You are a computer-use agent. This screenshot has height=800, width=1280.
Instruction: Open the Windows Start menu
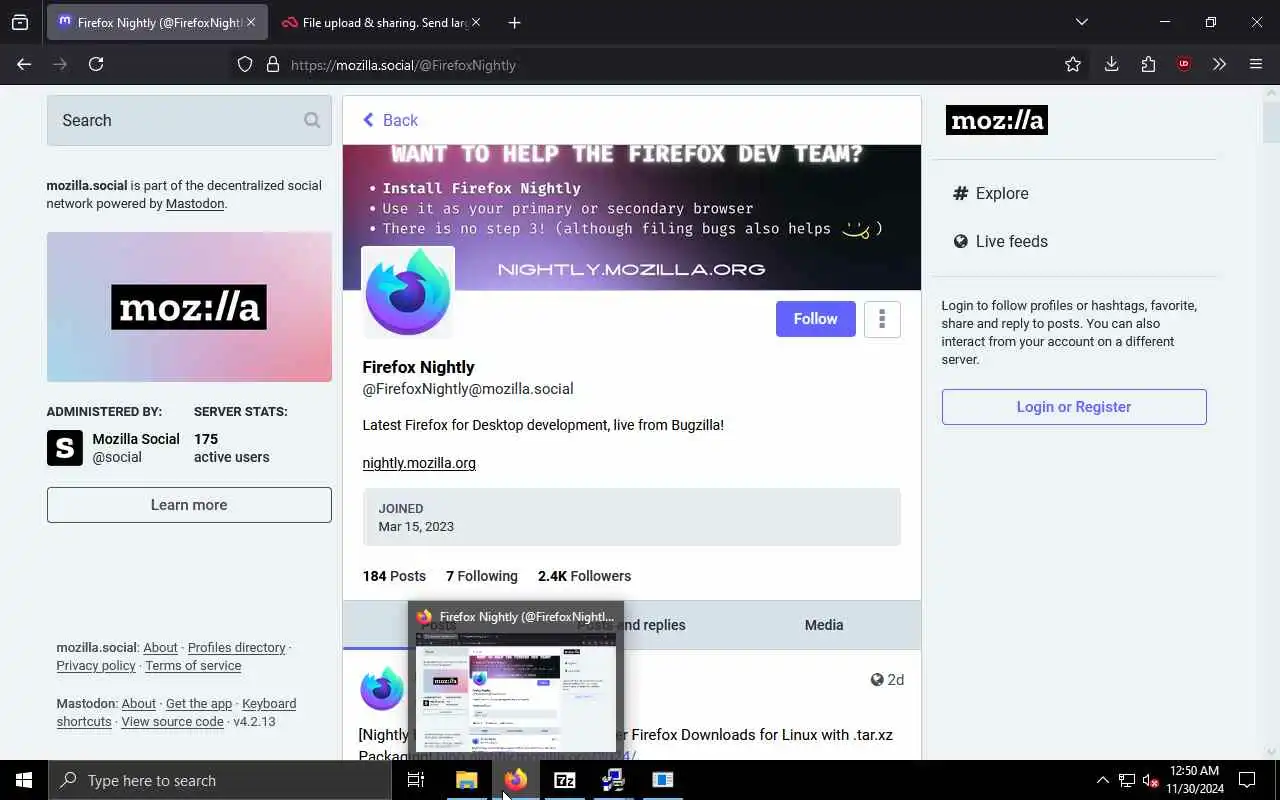[24, 780]
